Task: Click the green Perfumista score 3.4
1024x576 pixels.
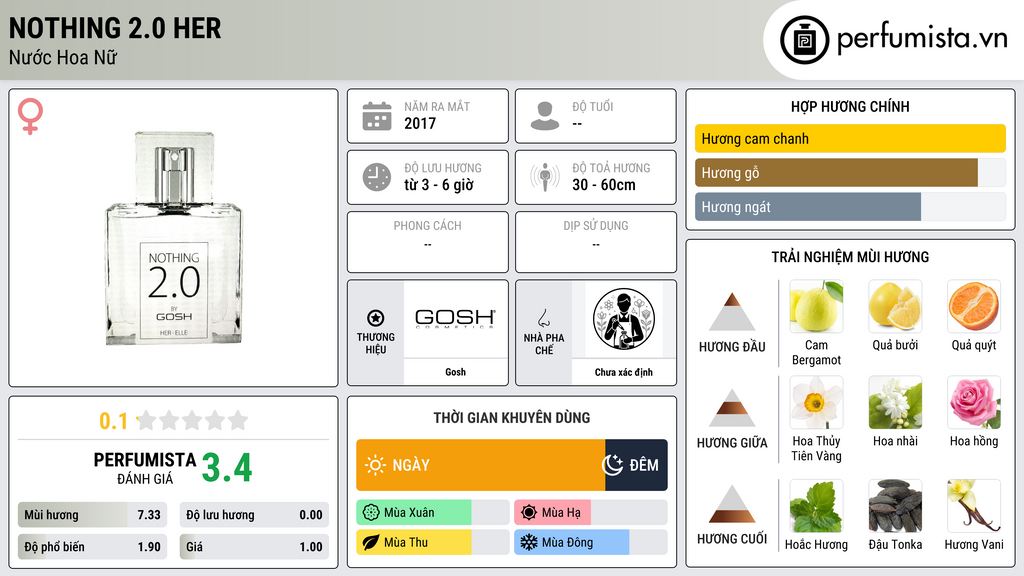Action: pyautogui.click(x=227, y=468)
